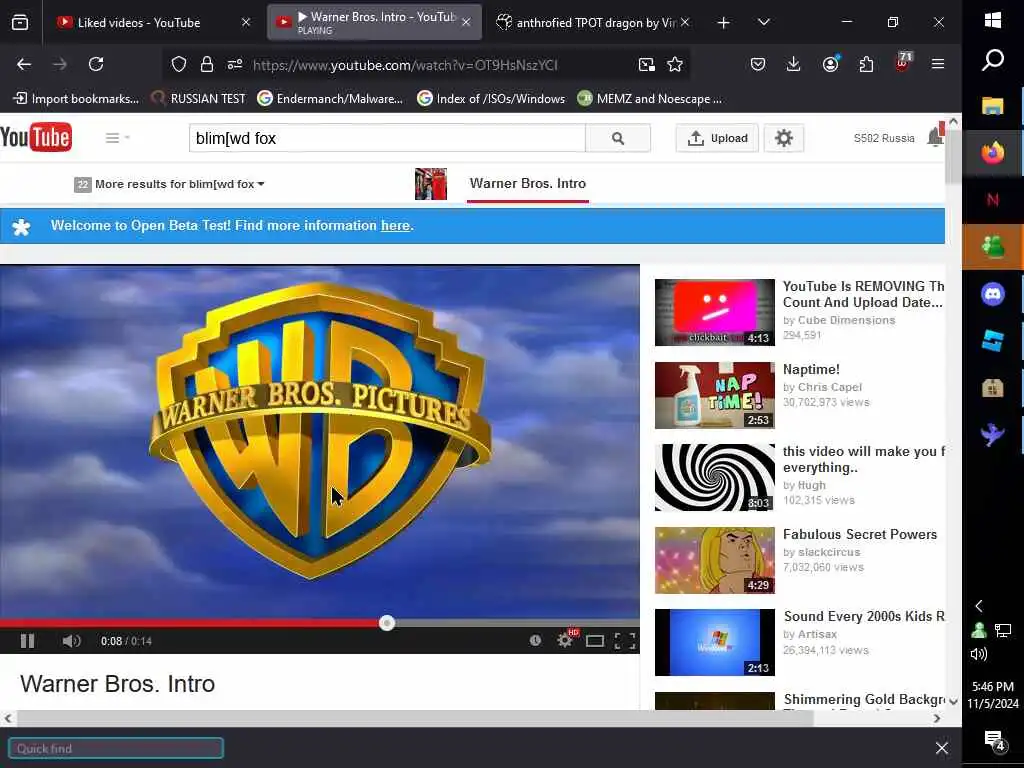This screenshot has width=1024, height=768.
Task: Open Netflix taskbar icon
Action: (993, 200)
